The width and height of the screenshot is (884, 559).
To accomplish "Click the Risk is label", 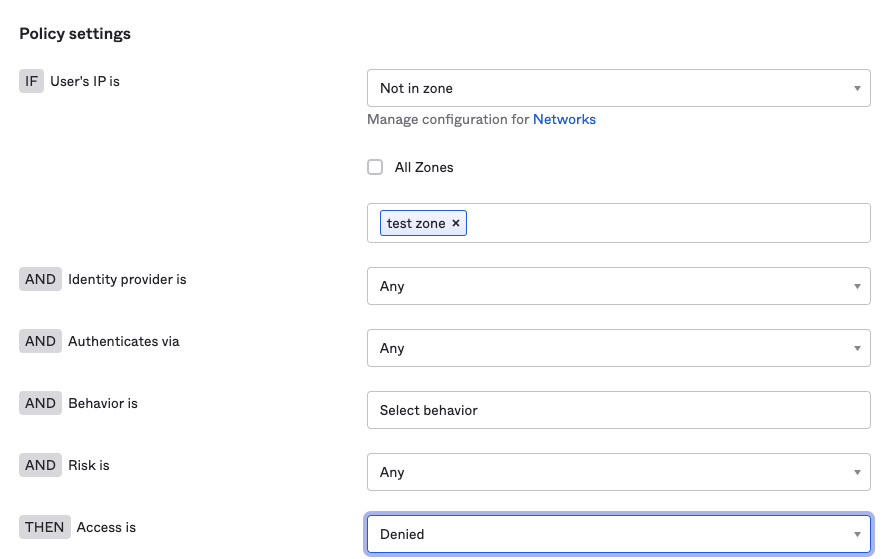I will (89, 465).
